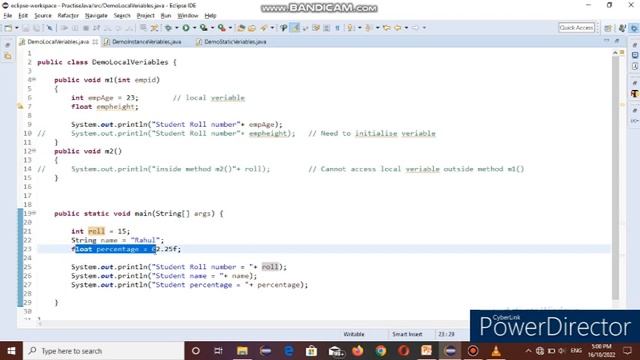This screenshot has width=640, height=360.
Task: Open File Explorer from the taskbar
Action: point(242,351)
